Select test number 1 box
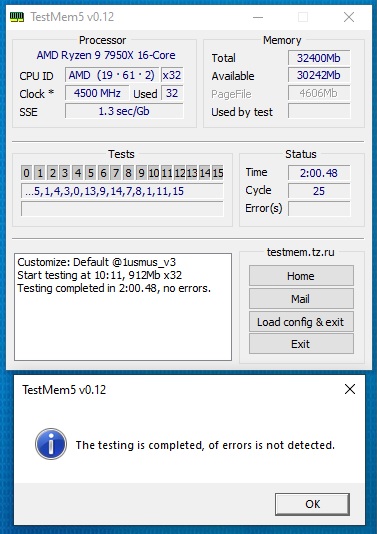The width and height of the screenshot is (377, 534). tap(40, 173)
